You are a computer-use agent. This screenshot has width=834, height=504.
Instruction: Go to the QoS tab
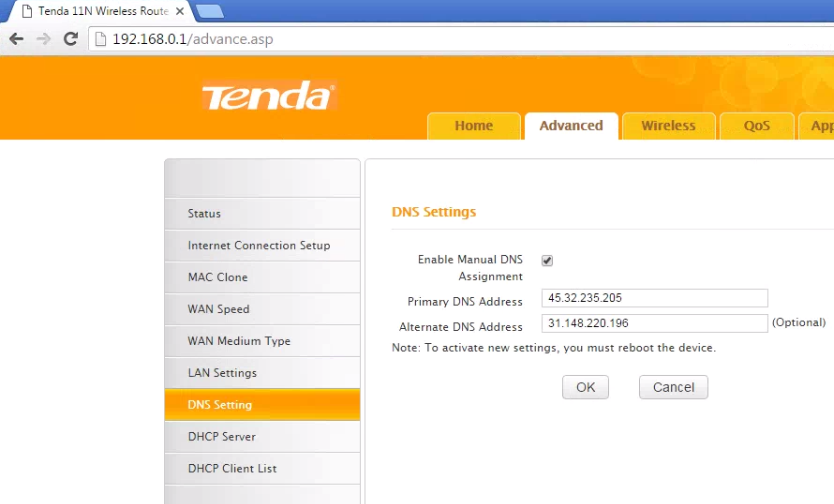pos(757,126)
